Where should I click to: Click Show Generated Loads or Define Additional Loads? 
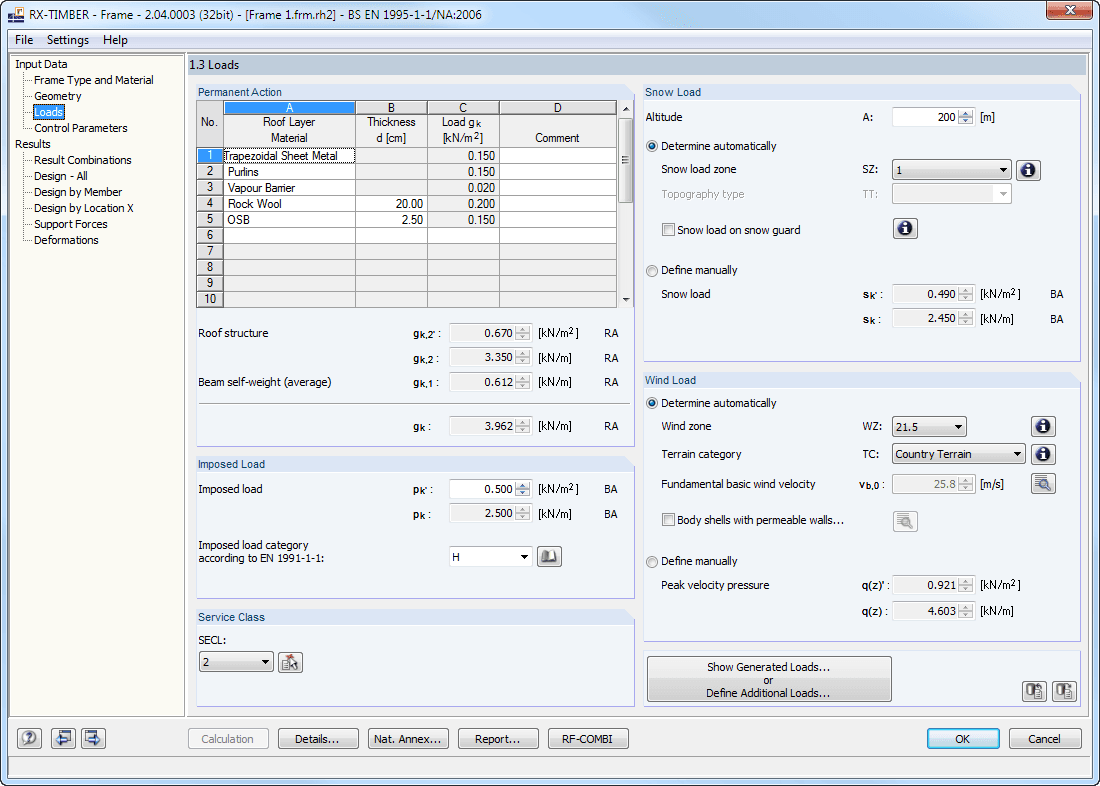[x=769, y=679]
